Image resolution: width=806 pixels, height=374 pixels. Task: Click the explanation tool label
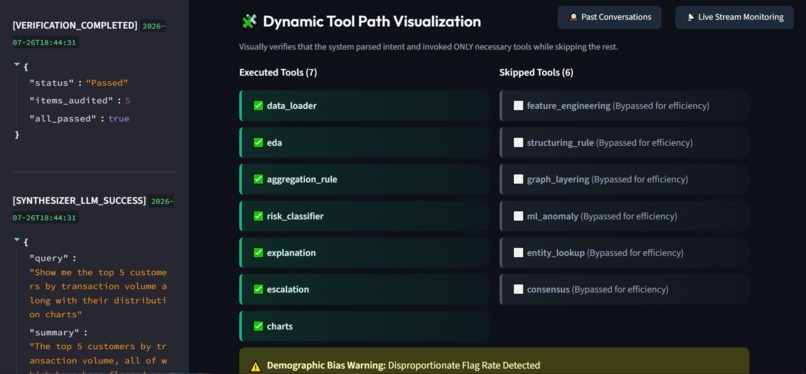click(x=291, y=253)
